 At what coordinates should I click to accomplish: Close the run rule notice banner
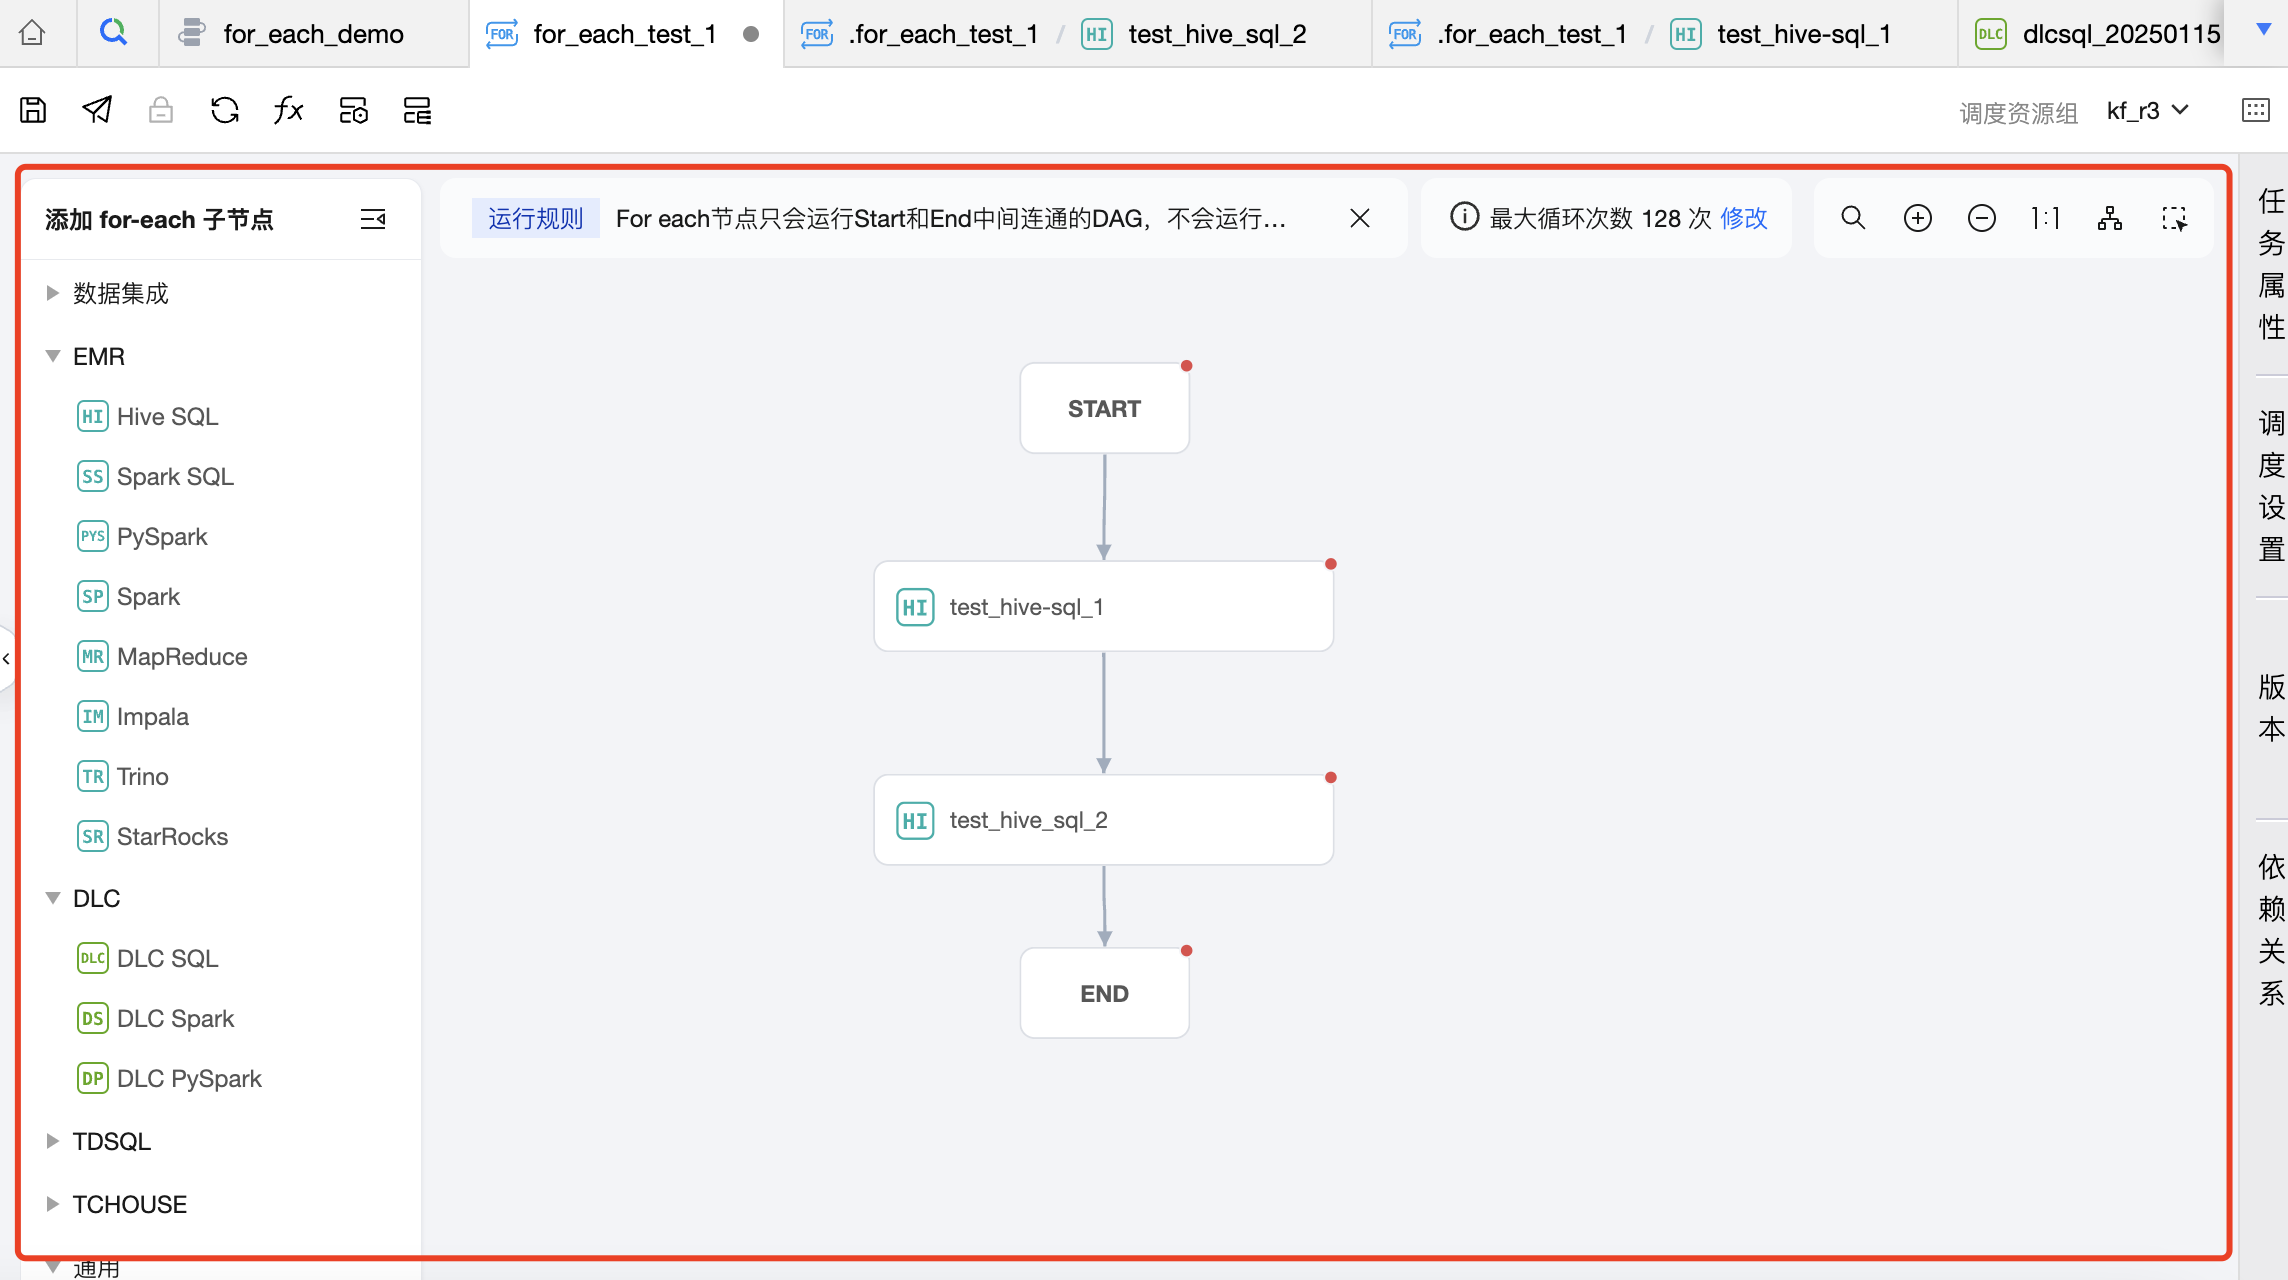1359,218
